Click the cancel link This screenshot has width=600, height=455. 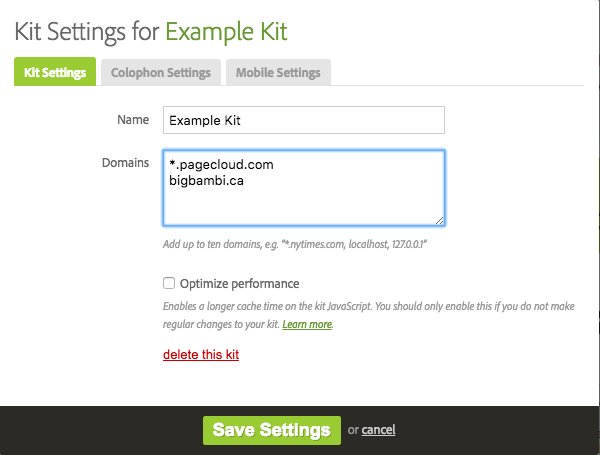coord(378,430)
